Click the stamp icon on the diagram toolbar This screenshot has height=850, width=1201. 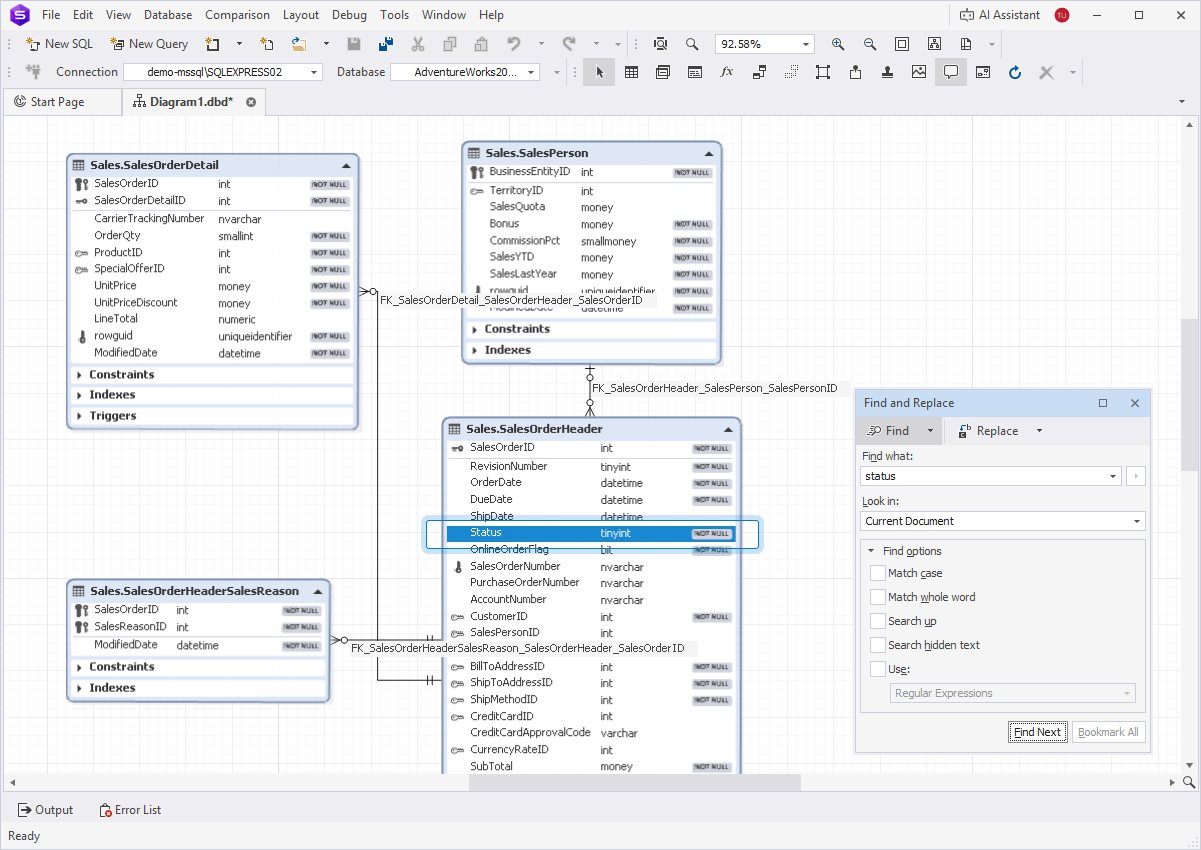click(887, 72)
